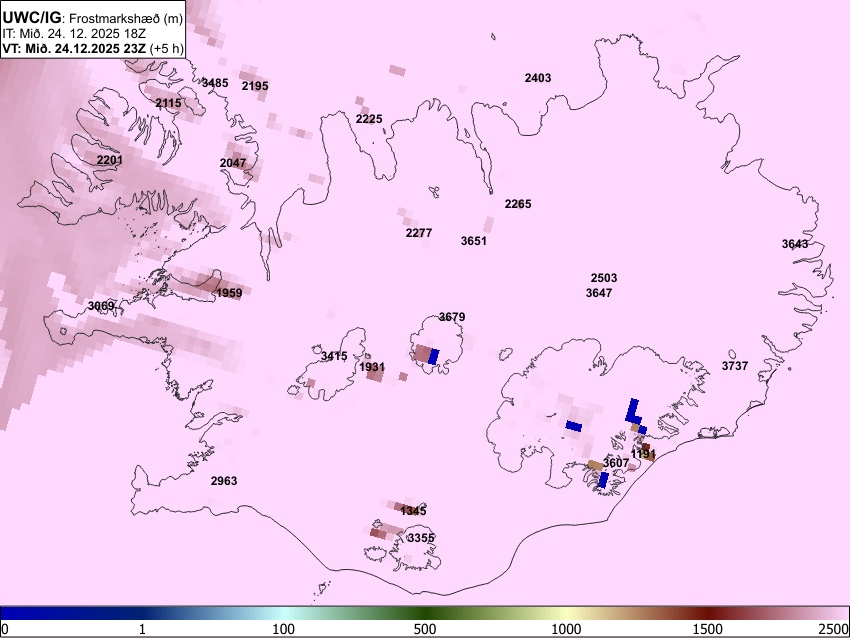Select the label 1959 in the west
Viewport: 850px width, 638px height.
[x=229, y=293]
